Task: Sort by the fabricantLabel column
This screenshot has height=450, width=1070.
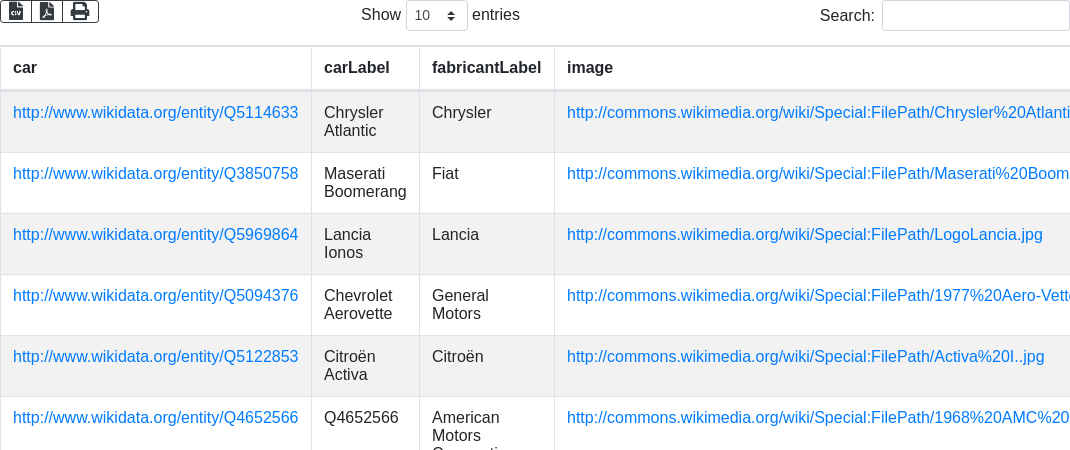Action: tap(486, 68)
